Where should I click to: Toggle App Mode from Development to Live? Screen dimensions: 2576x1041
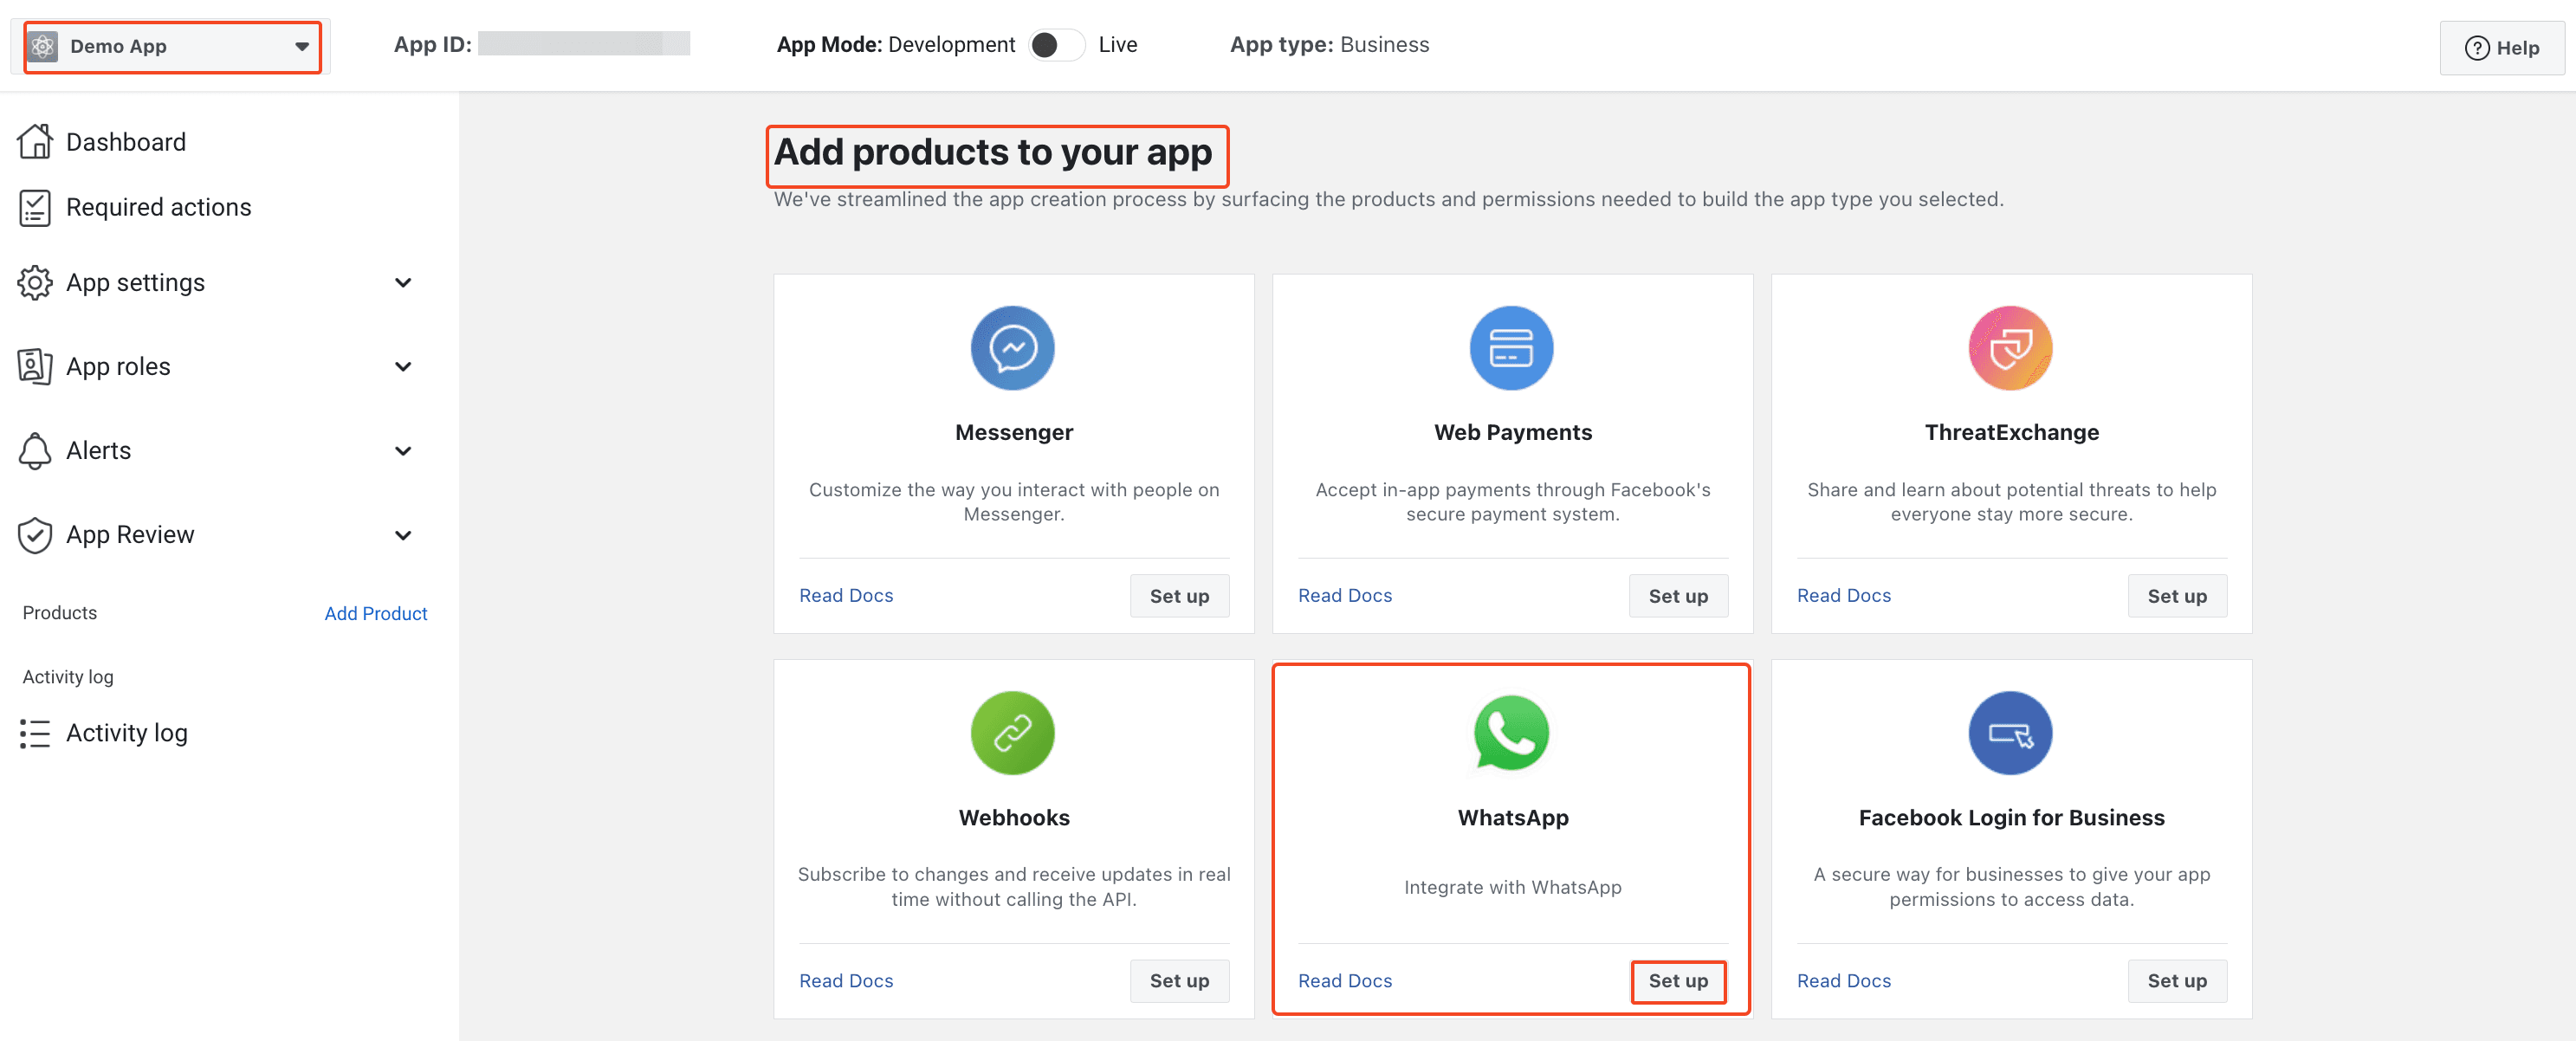point(1056,45)
